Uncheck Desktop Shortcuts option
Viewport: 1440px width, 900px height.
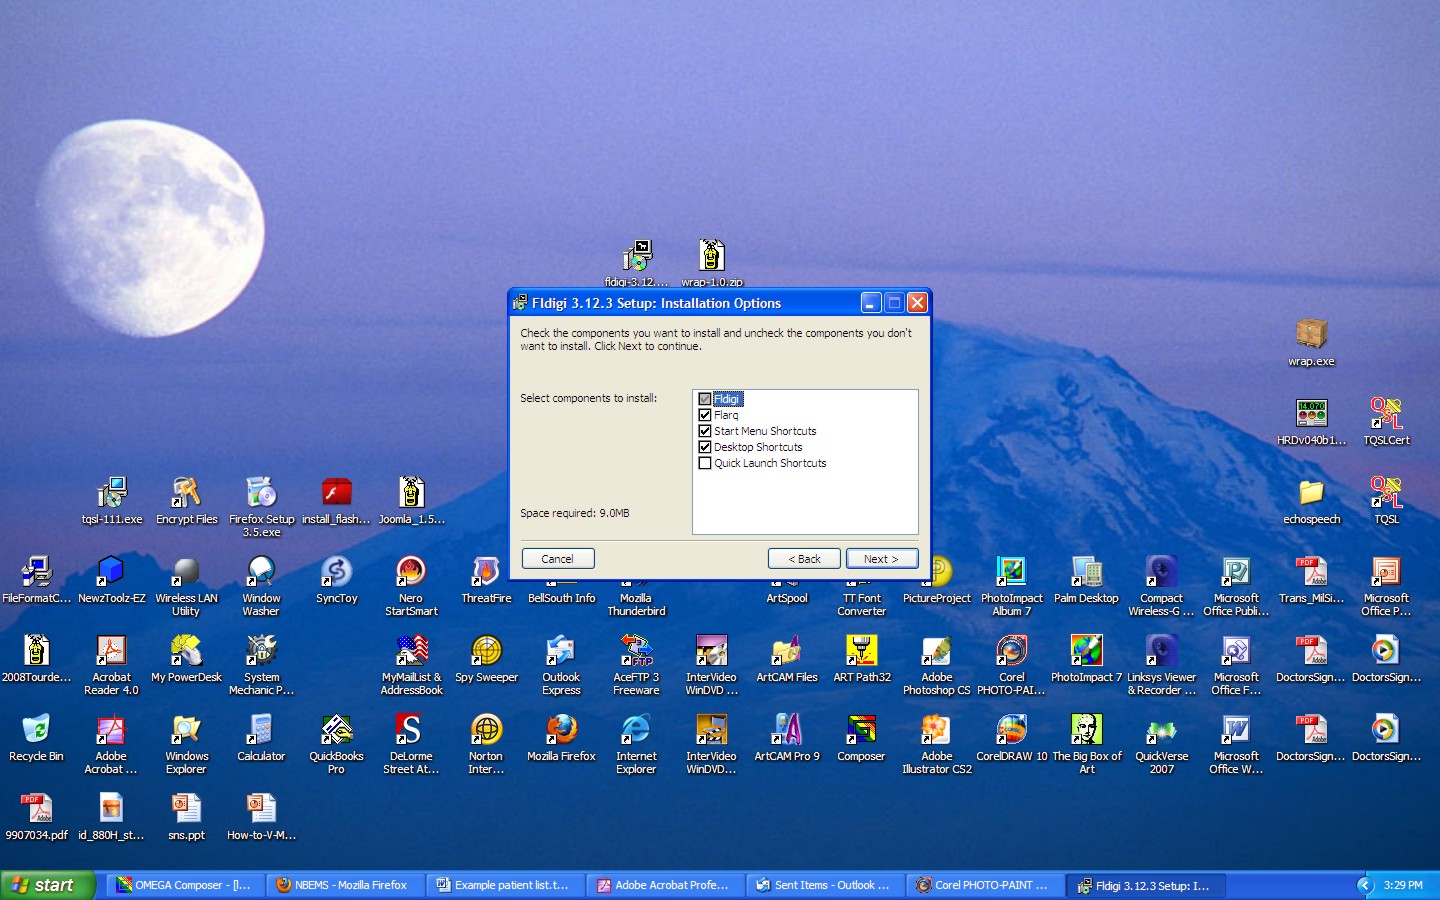[705, 447]
